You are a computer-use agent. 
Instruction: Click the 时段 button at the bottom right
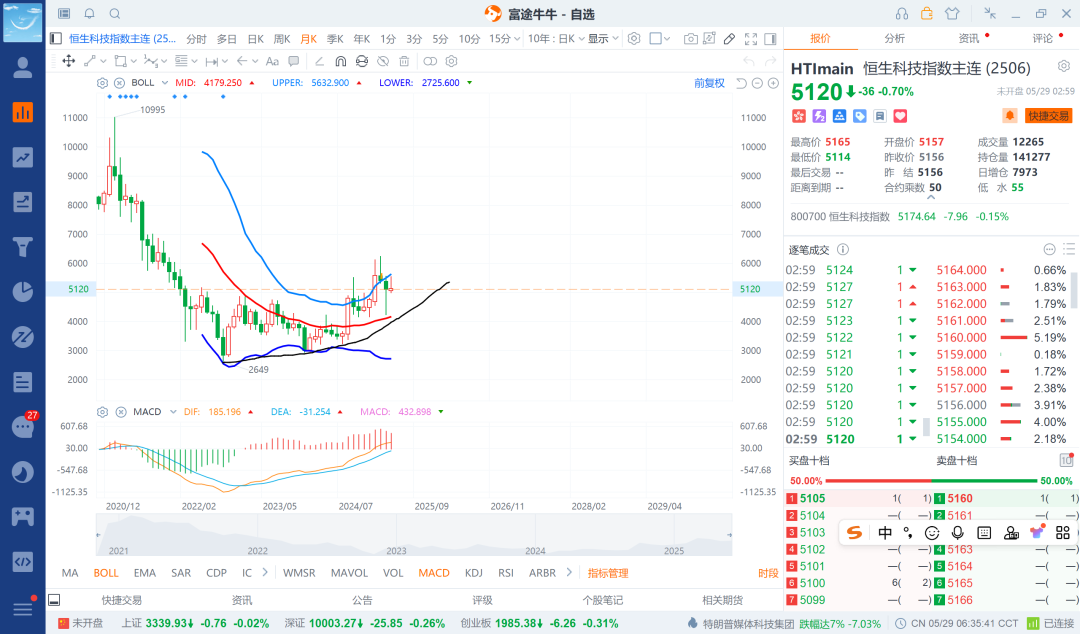[x=768, y=573]
